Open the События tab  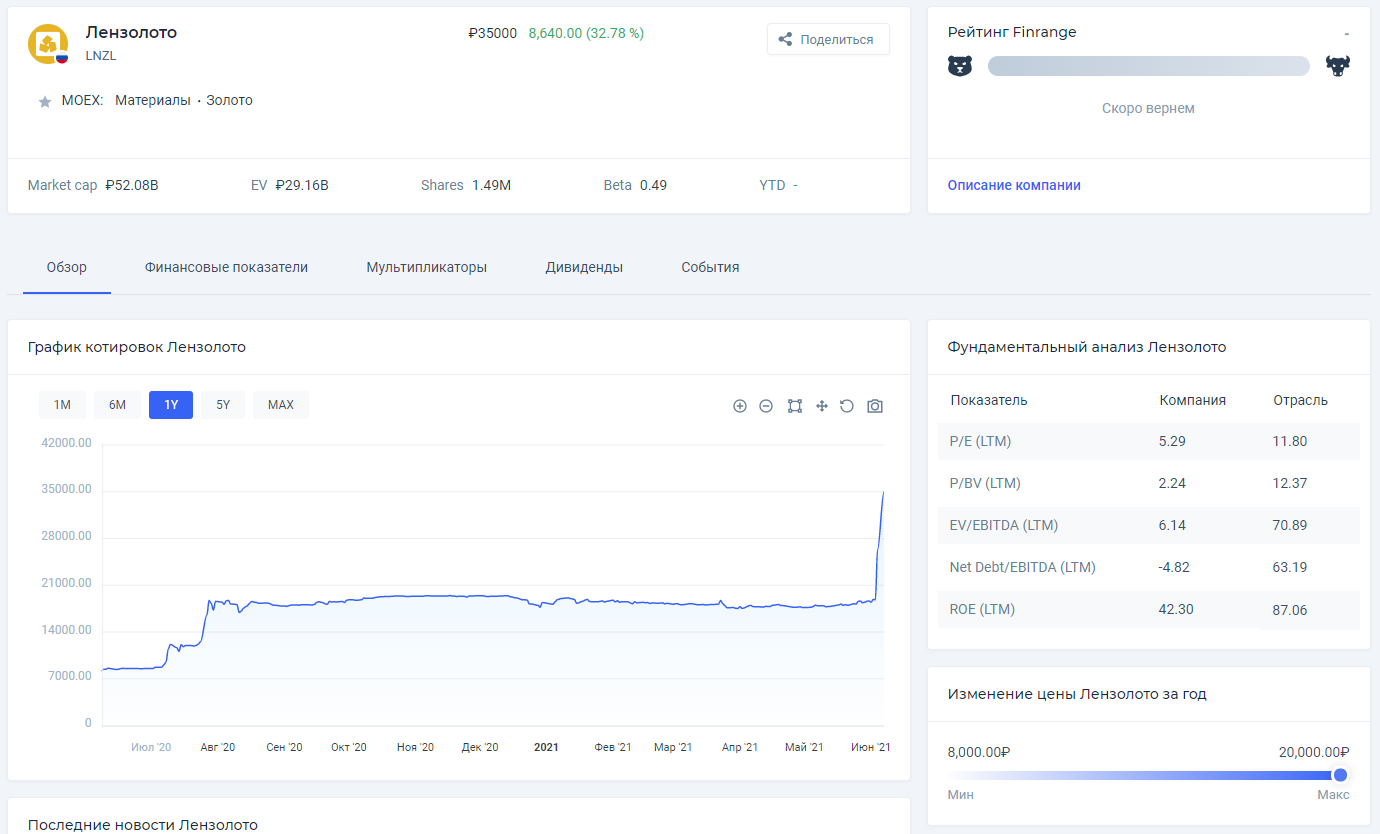coord(710,267)
